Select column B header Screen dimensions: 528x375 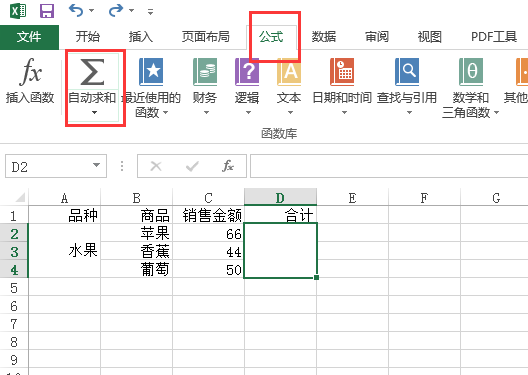point(136,198)
